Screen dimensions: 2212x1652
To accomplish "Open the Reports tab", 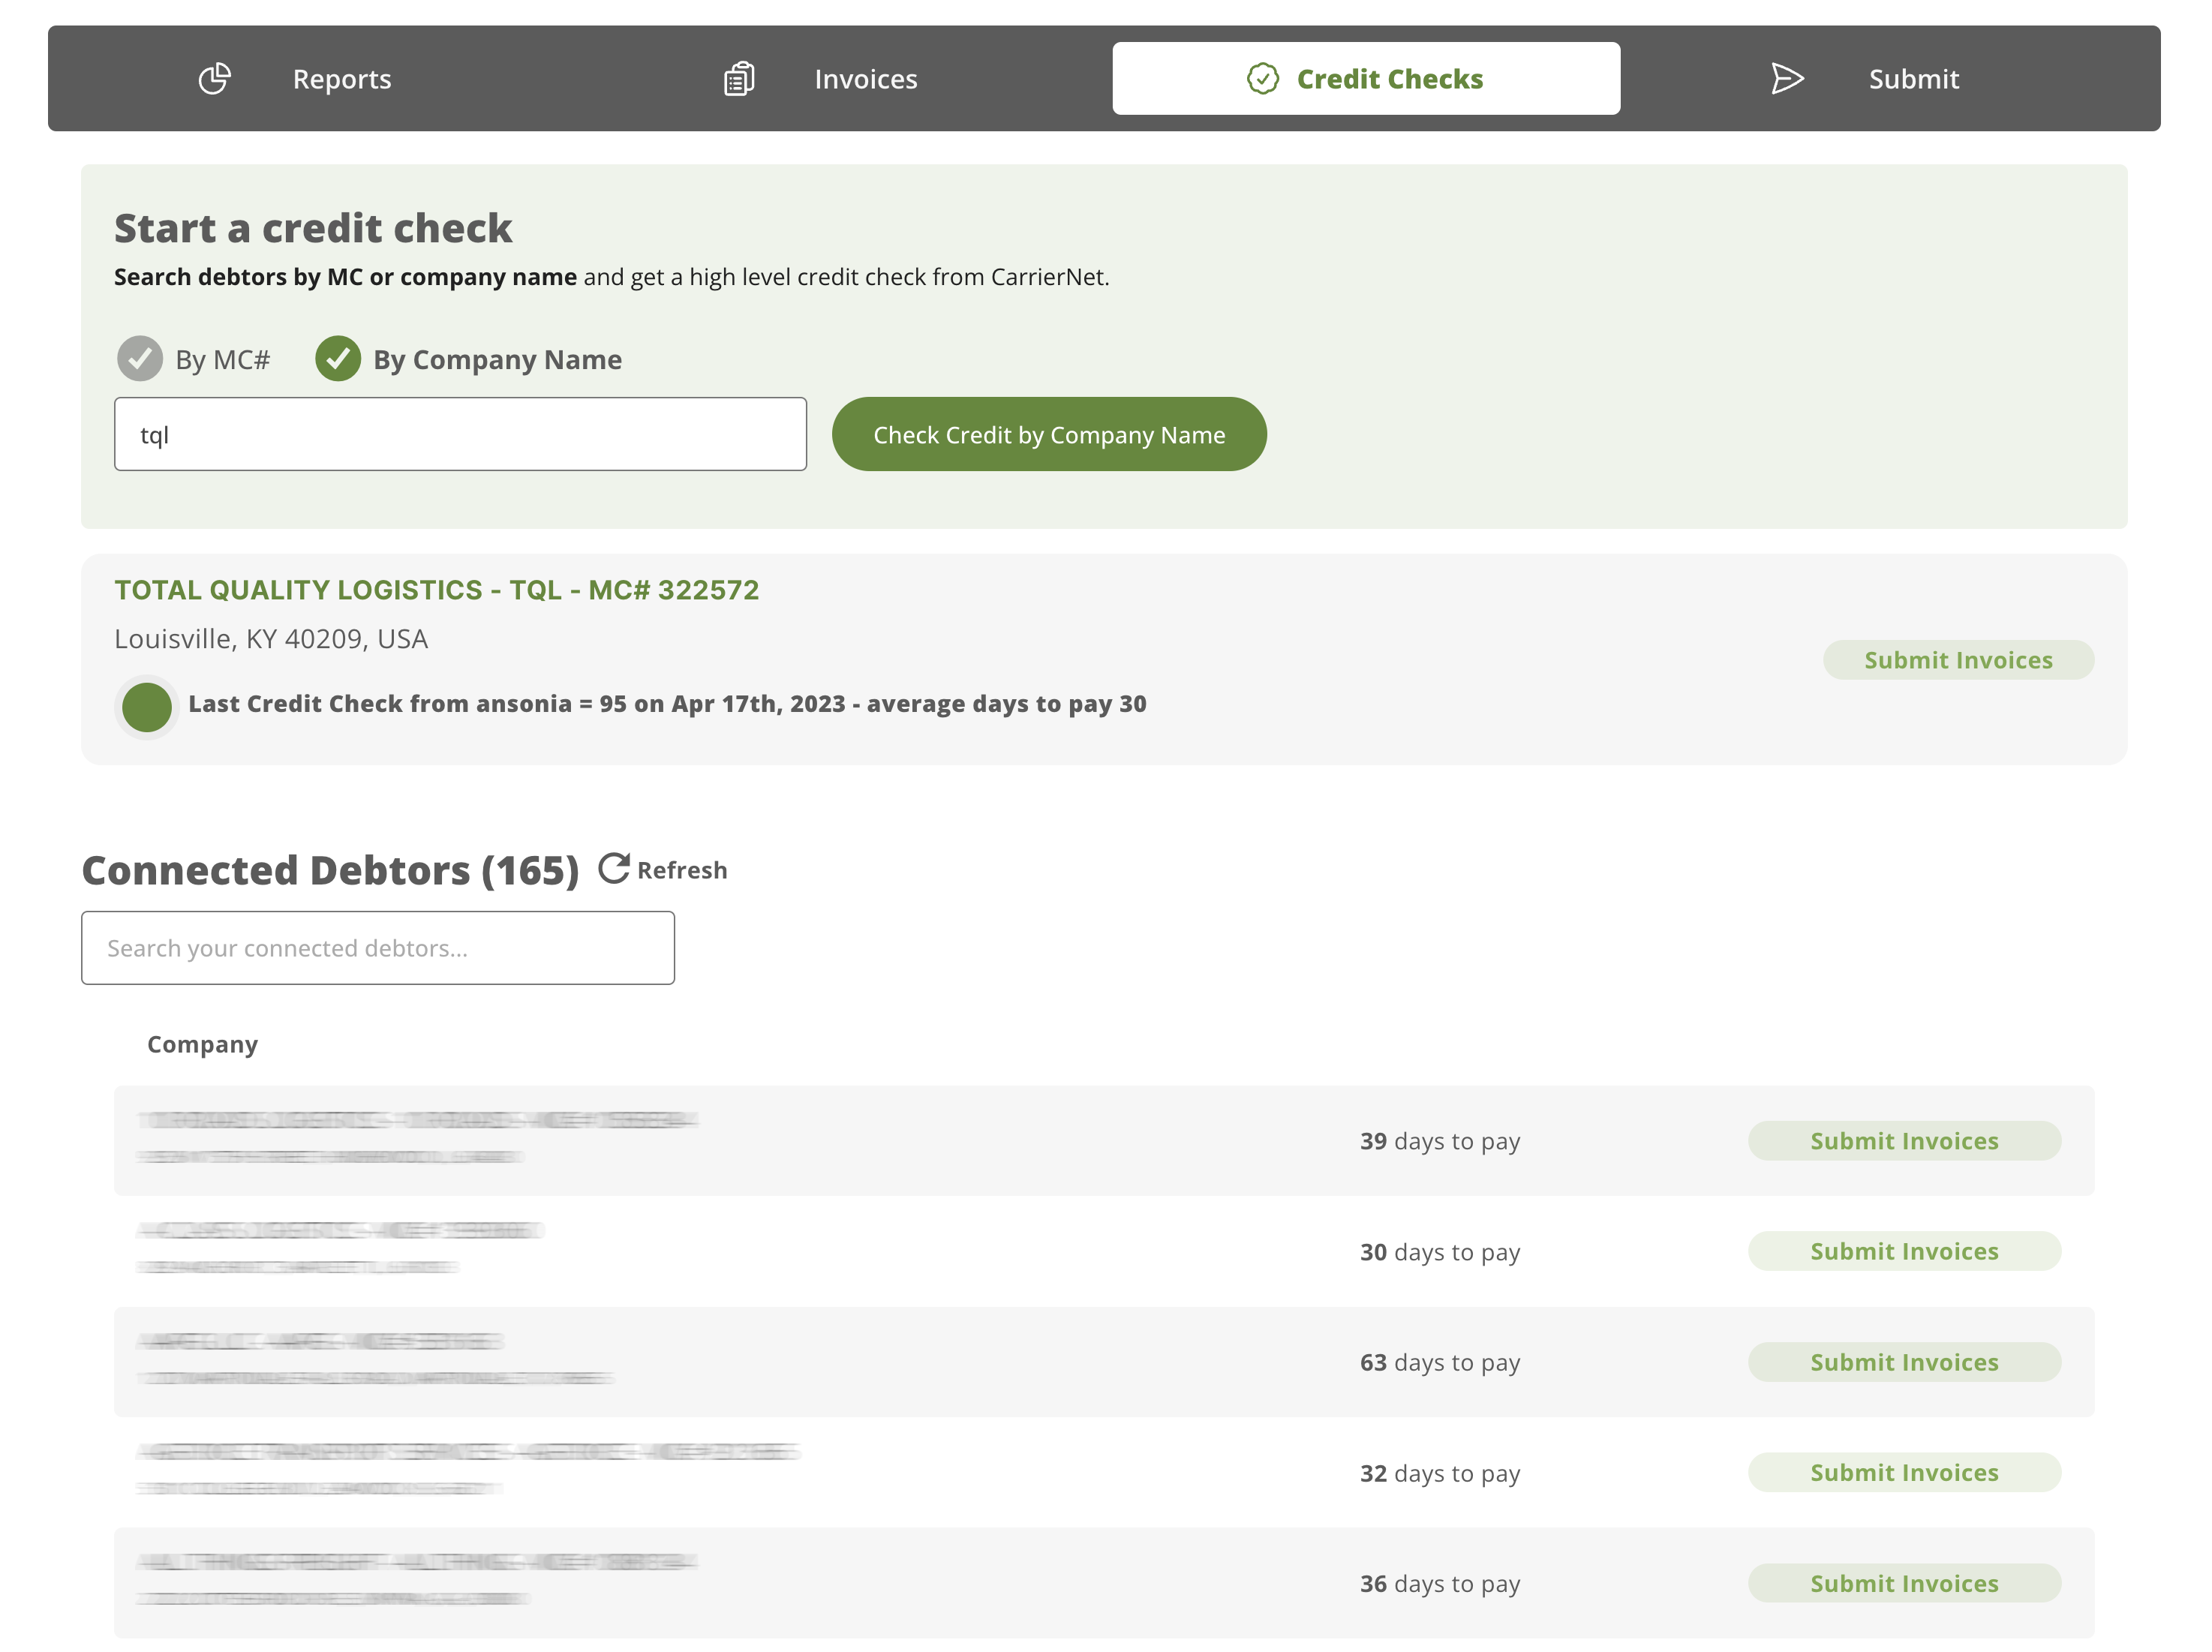I will (x=341, y=79).
